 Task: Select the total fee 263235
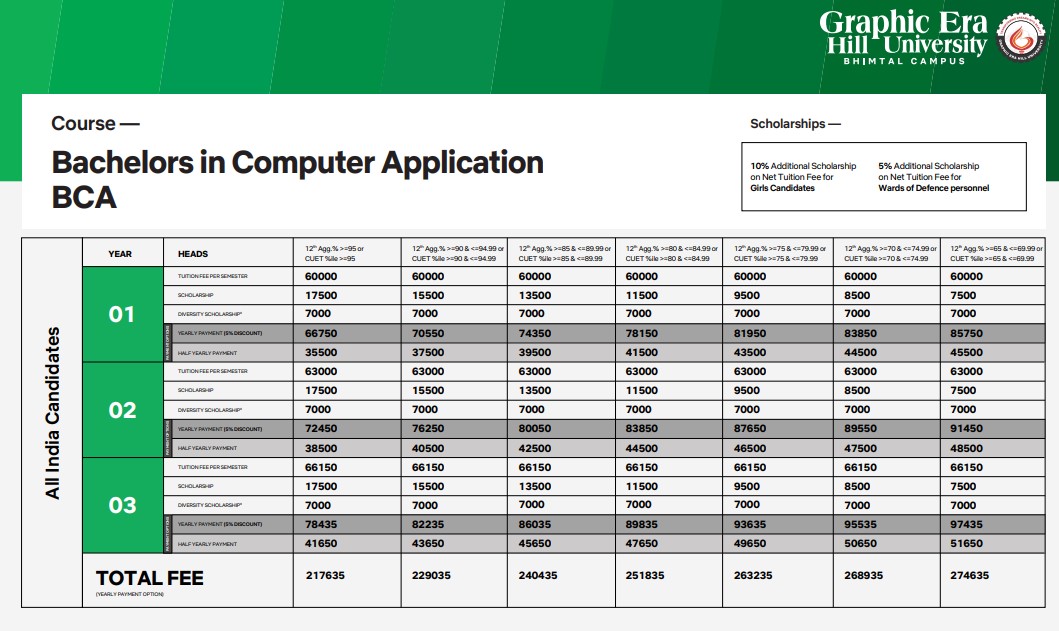753,576
